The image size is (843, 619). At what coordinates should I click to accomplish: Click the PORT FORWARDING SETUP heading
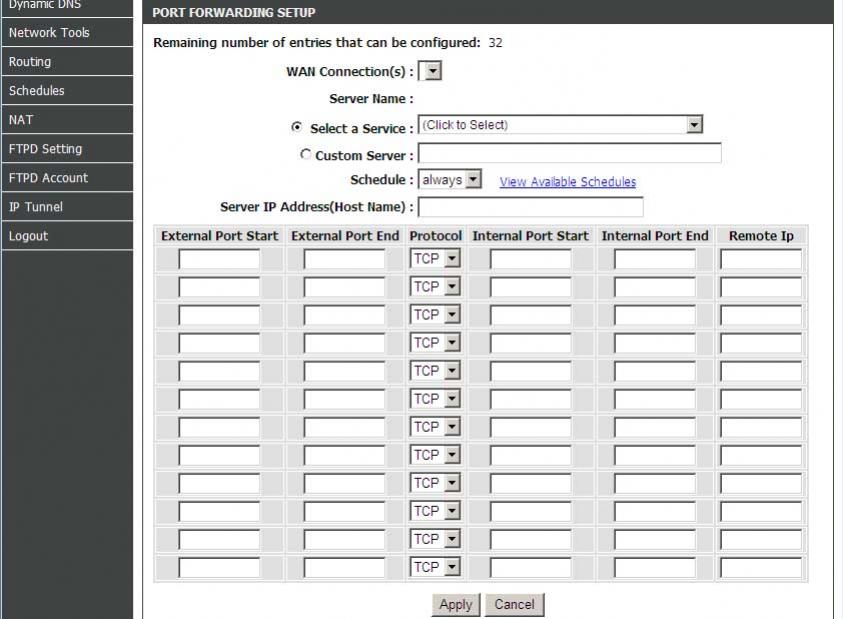click(x=234, y=12)
